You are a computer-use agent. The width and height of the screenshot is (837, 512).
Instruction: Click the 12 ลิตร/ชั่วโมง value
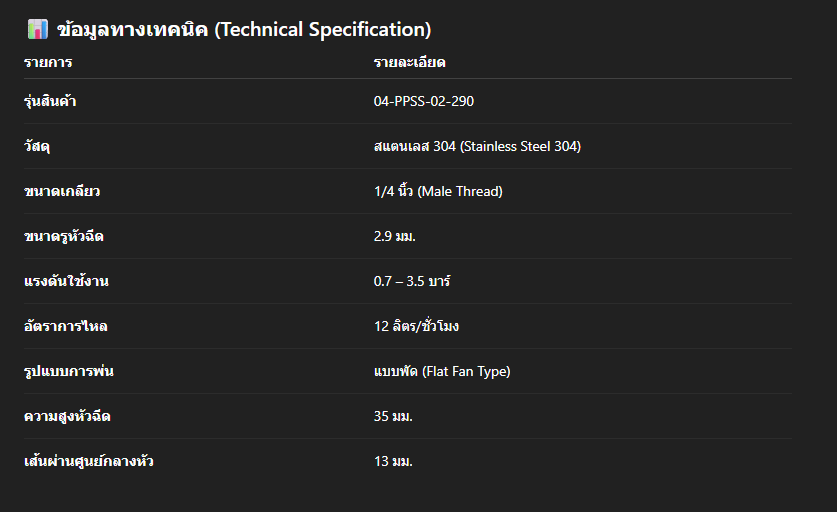[x=416, y=326]
